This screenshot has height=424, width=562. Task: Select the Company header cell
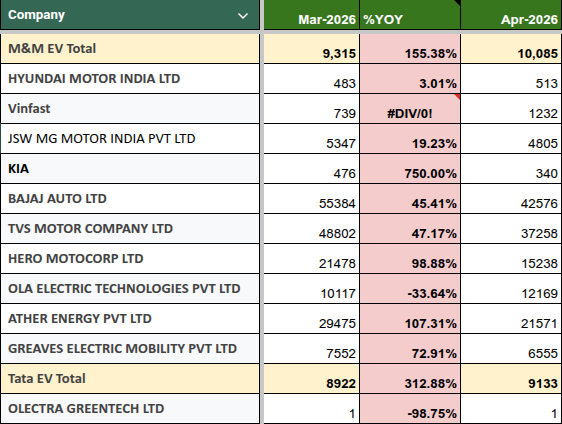130,15
